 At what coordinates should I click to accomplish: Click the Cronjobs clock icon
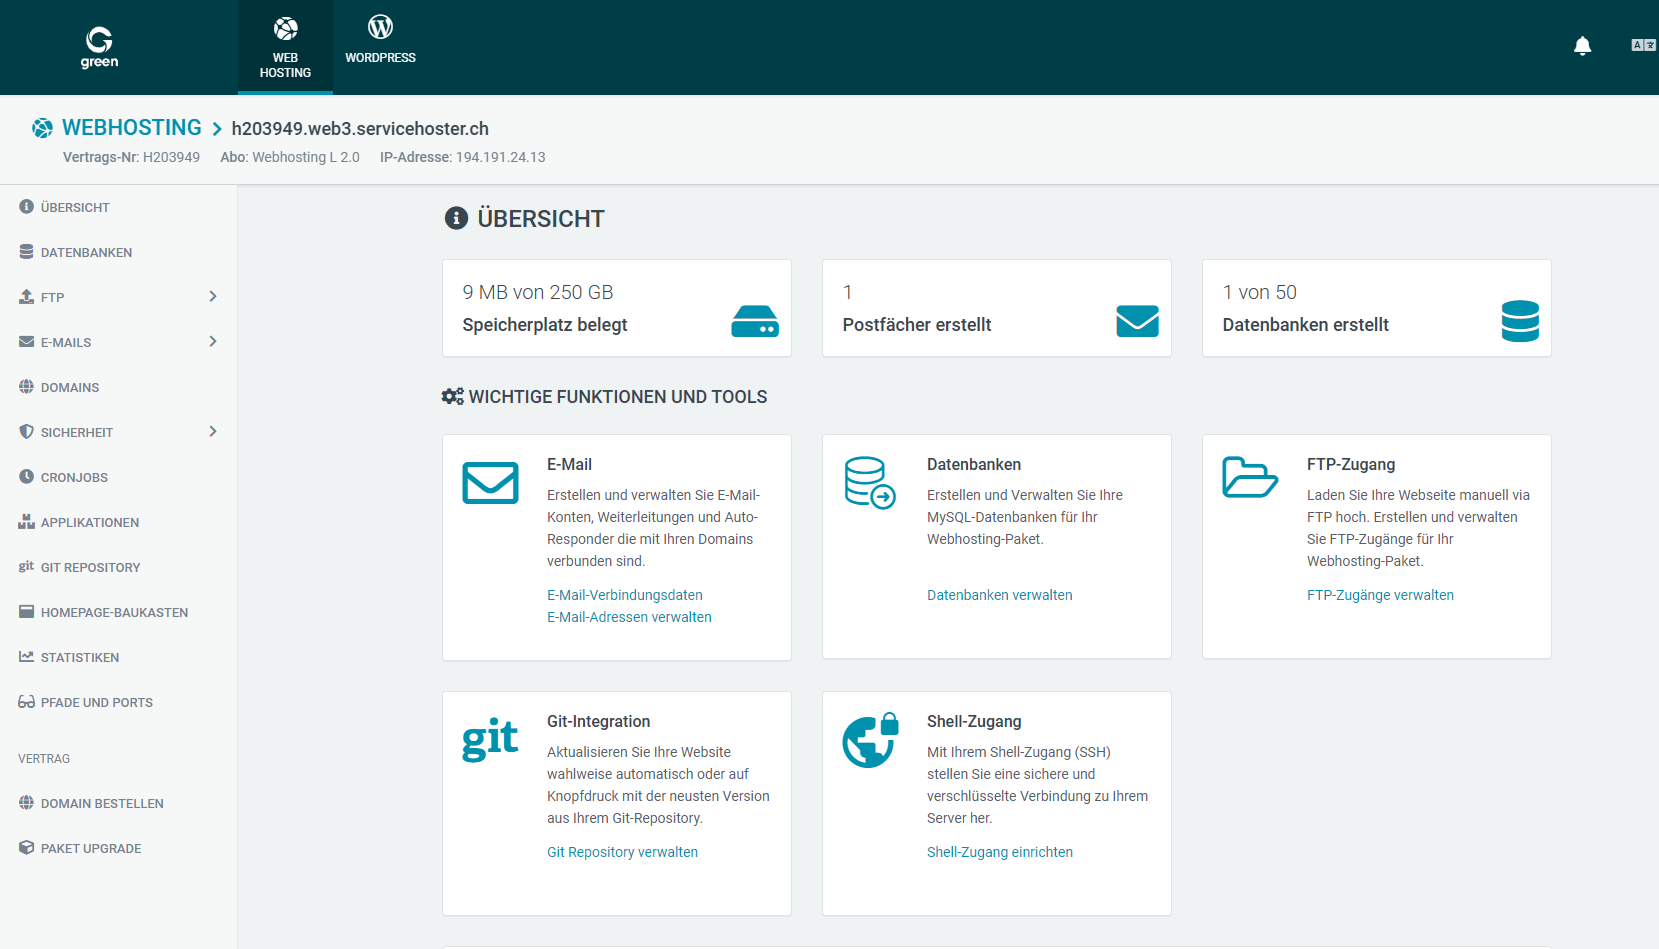[26, 476]
